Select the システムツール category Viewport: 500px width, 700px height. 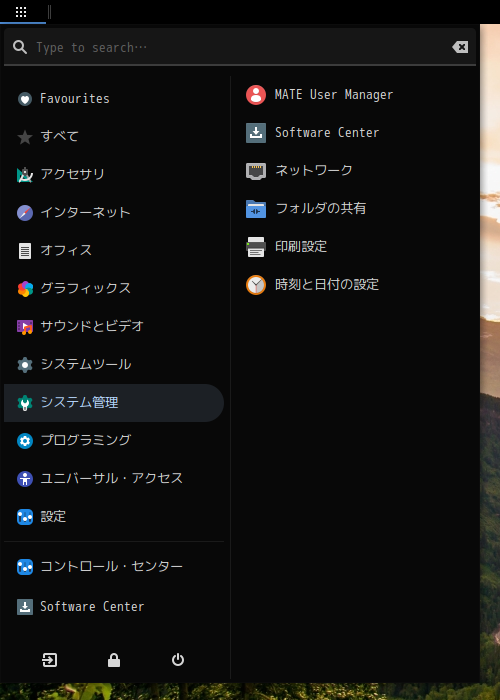[x=114, y=365]
